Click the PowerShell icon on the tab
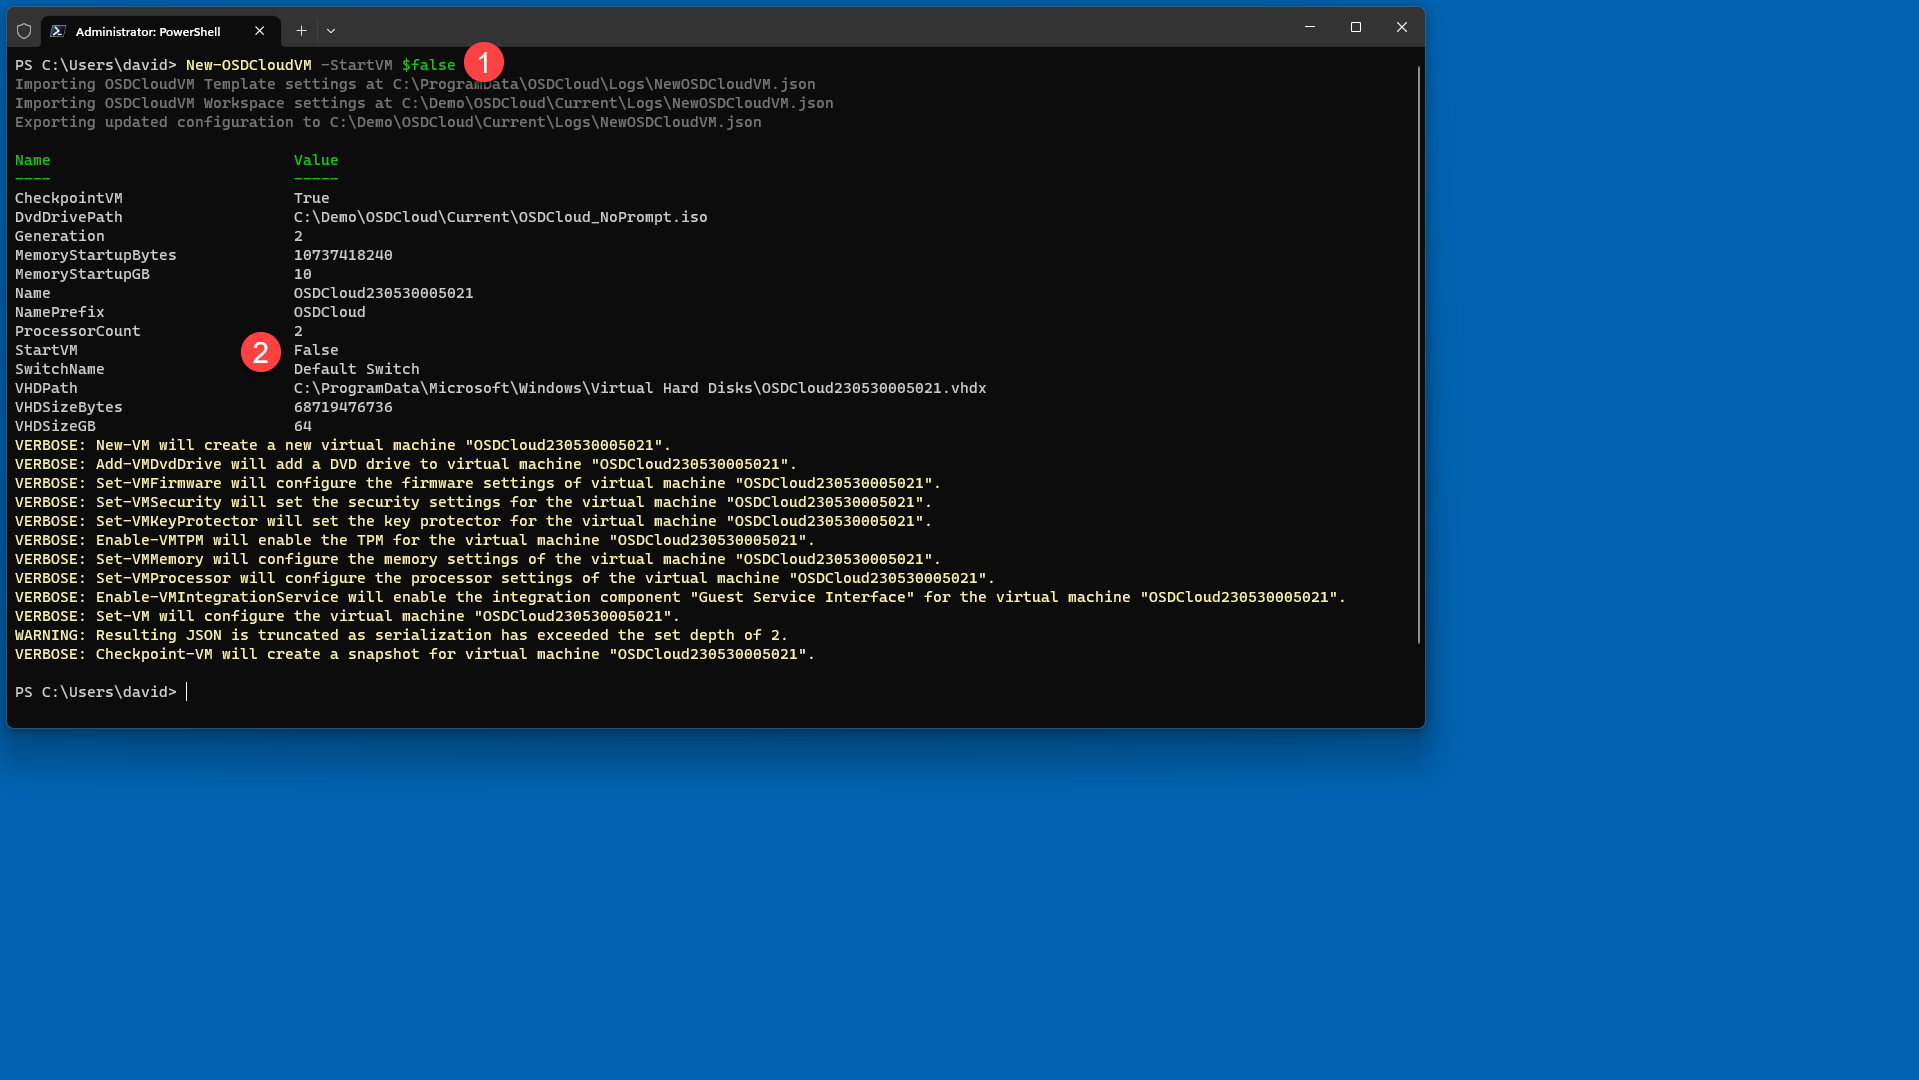The height and width of the screenshot is (1080, 1919). (58, 31)
